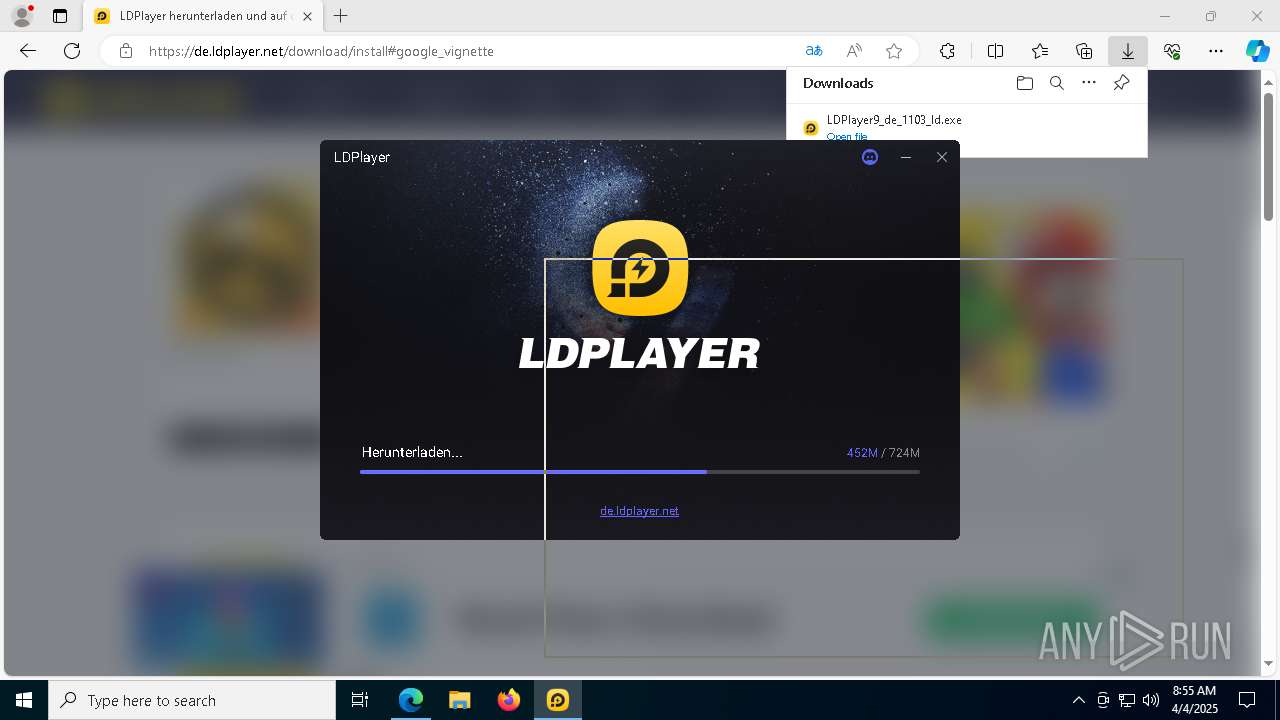Close the LDPlayer installer window
The image size is (1280, 720).
tap(941, 157)
